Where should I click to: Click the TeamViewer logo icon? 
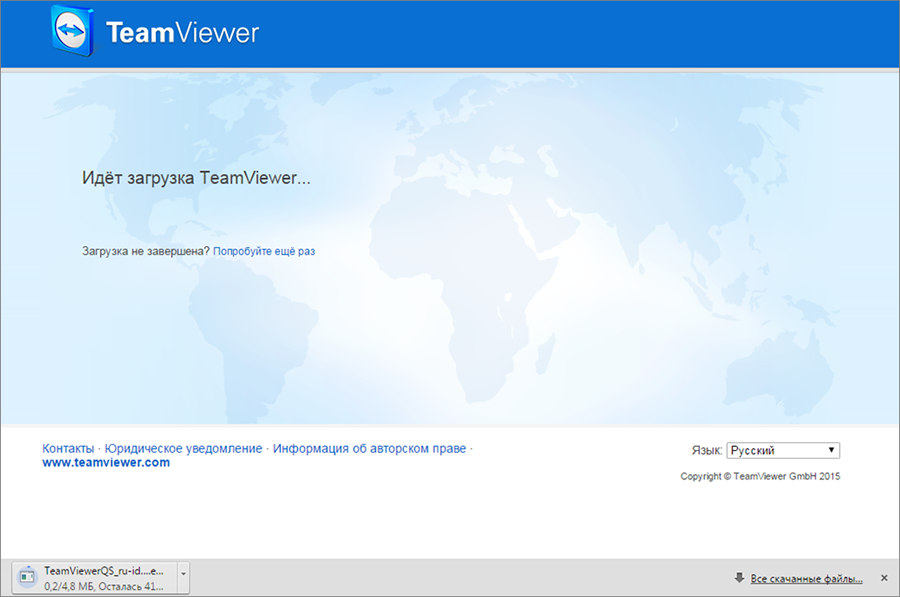point(72,32)
